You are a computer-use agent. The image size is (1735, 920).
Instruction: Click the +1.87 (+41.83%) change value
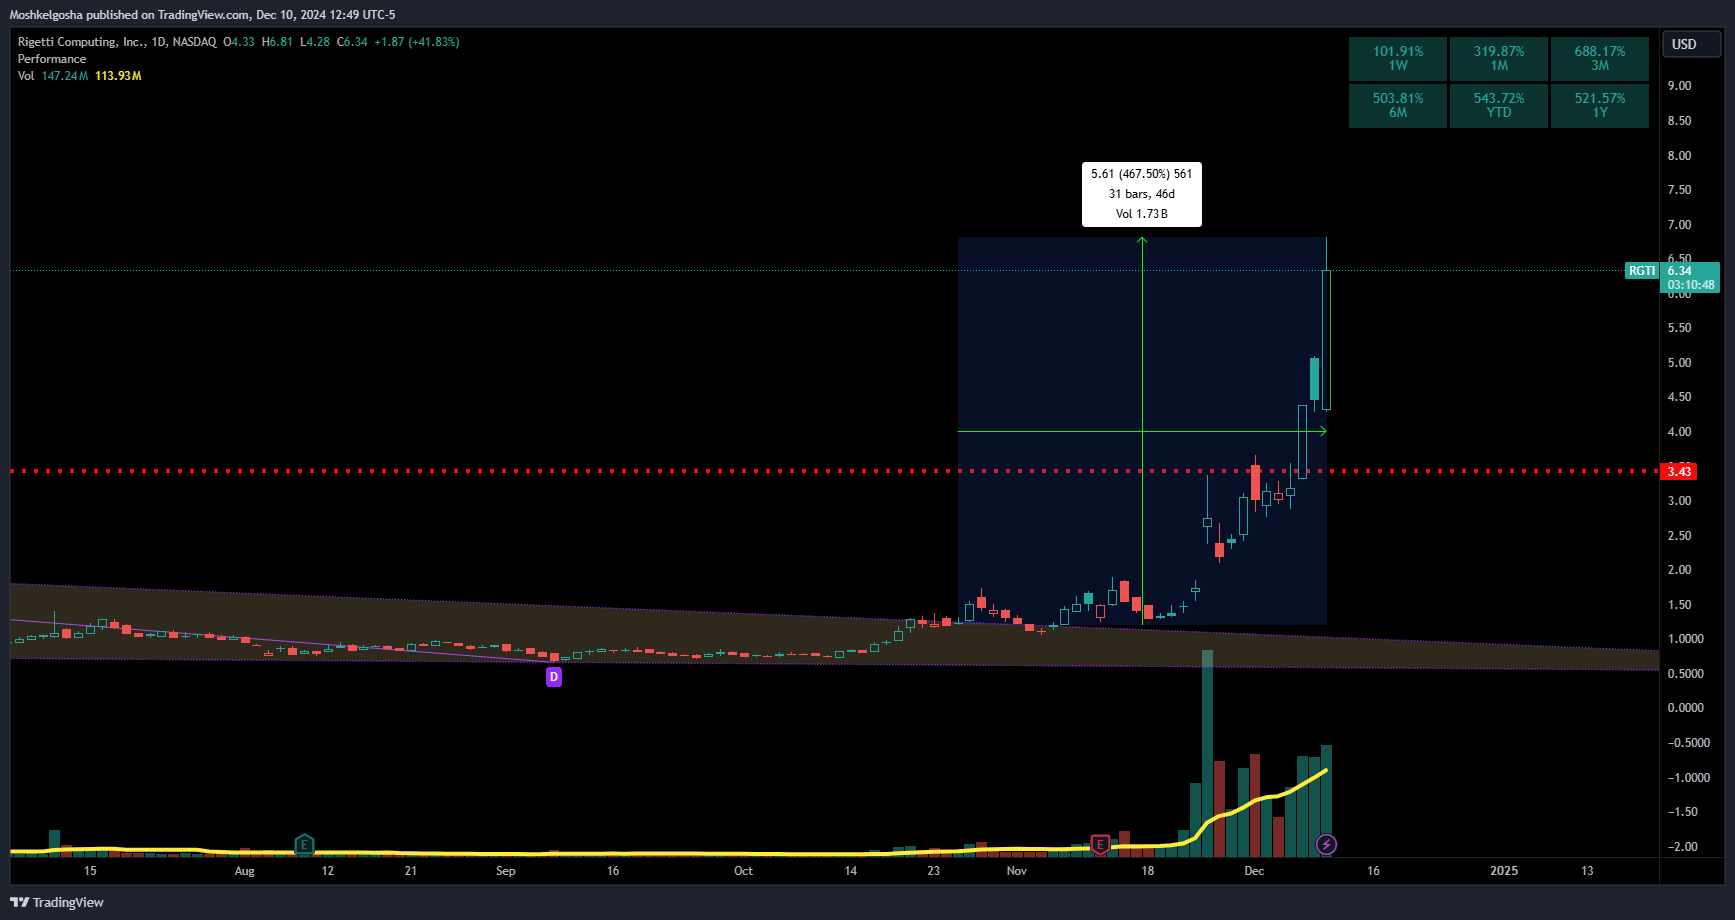pos(417,42)
